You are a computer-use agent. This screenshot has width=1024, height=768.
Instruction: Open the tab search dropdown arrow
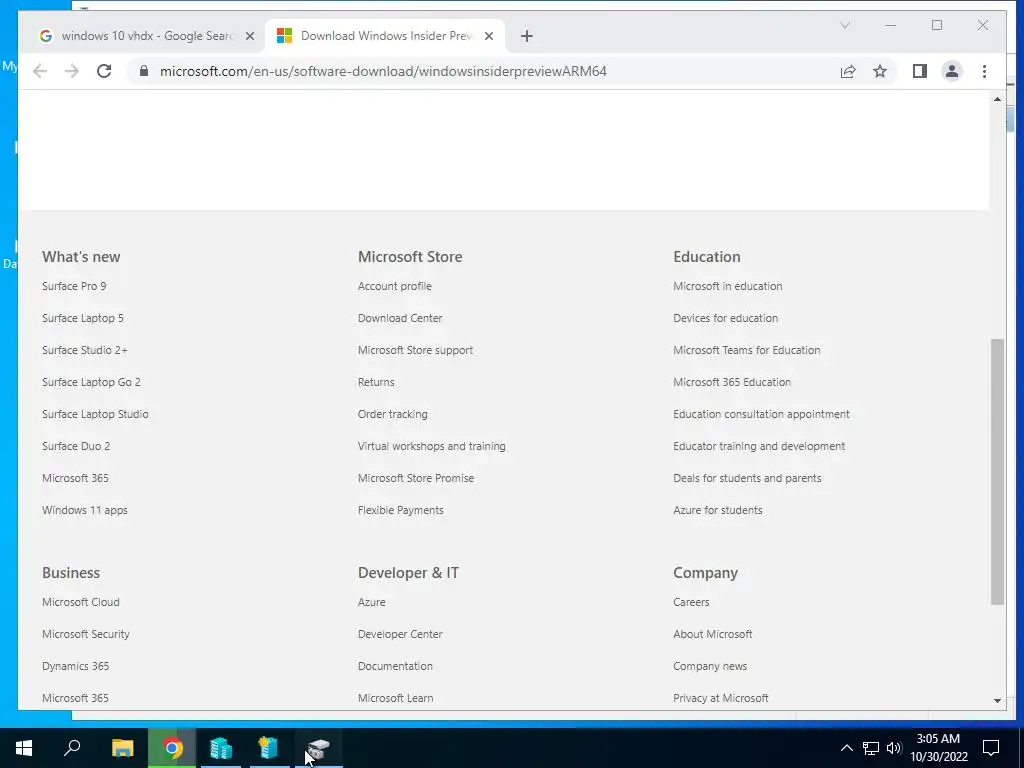point(844,25)
